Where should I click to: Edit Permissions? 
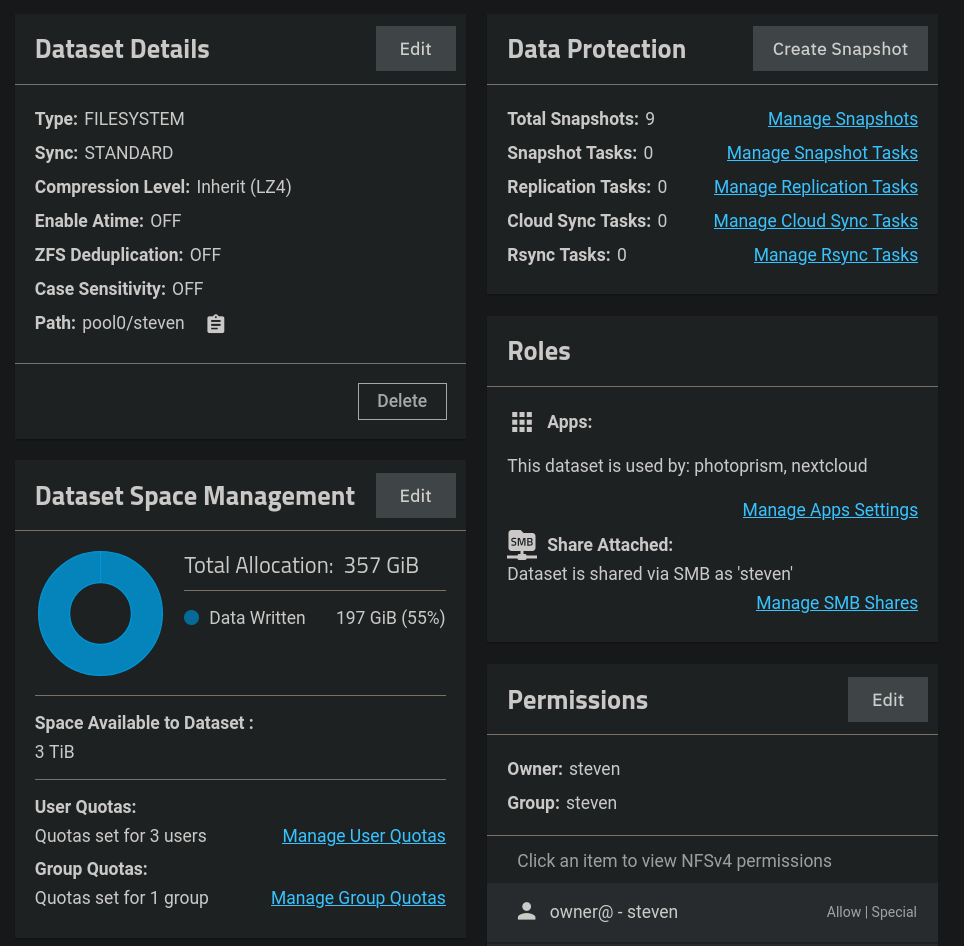pyautogui.click(x=887, y=700)
